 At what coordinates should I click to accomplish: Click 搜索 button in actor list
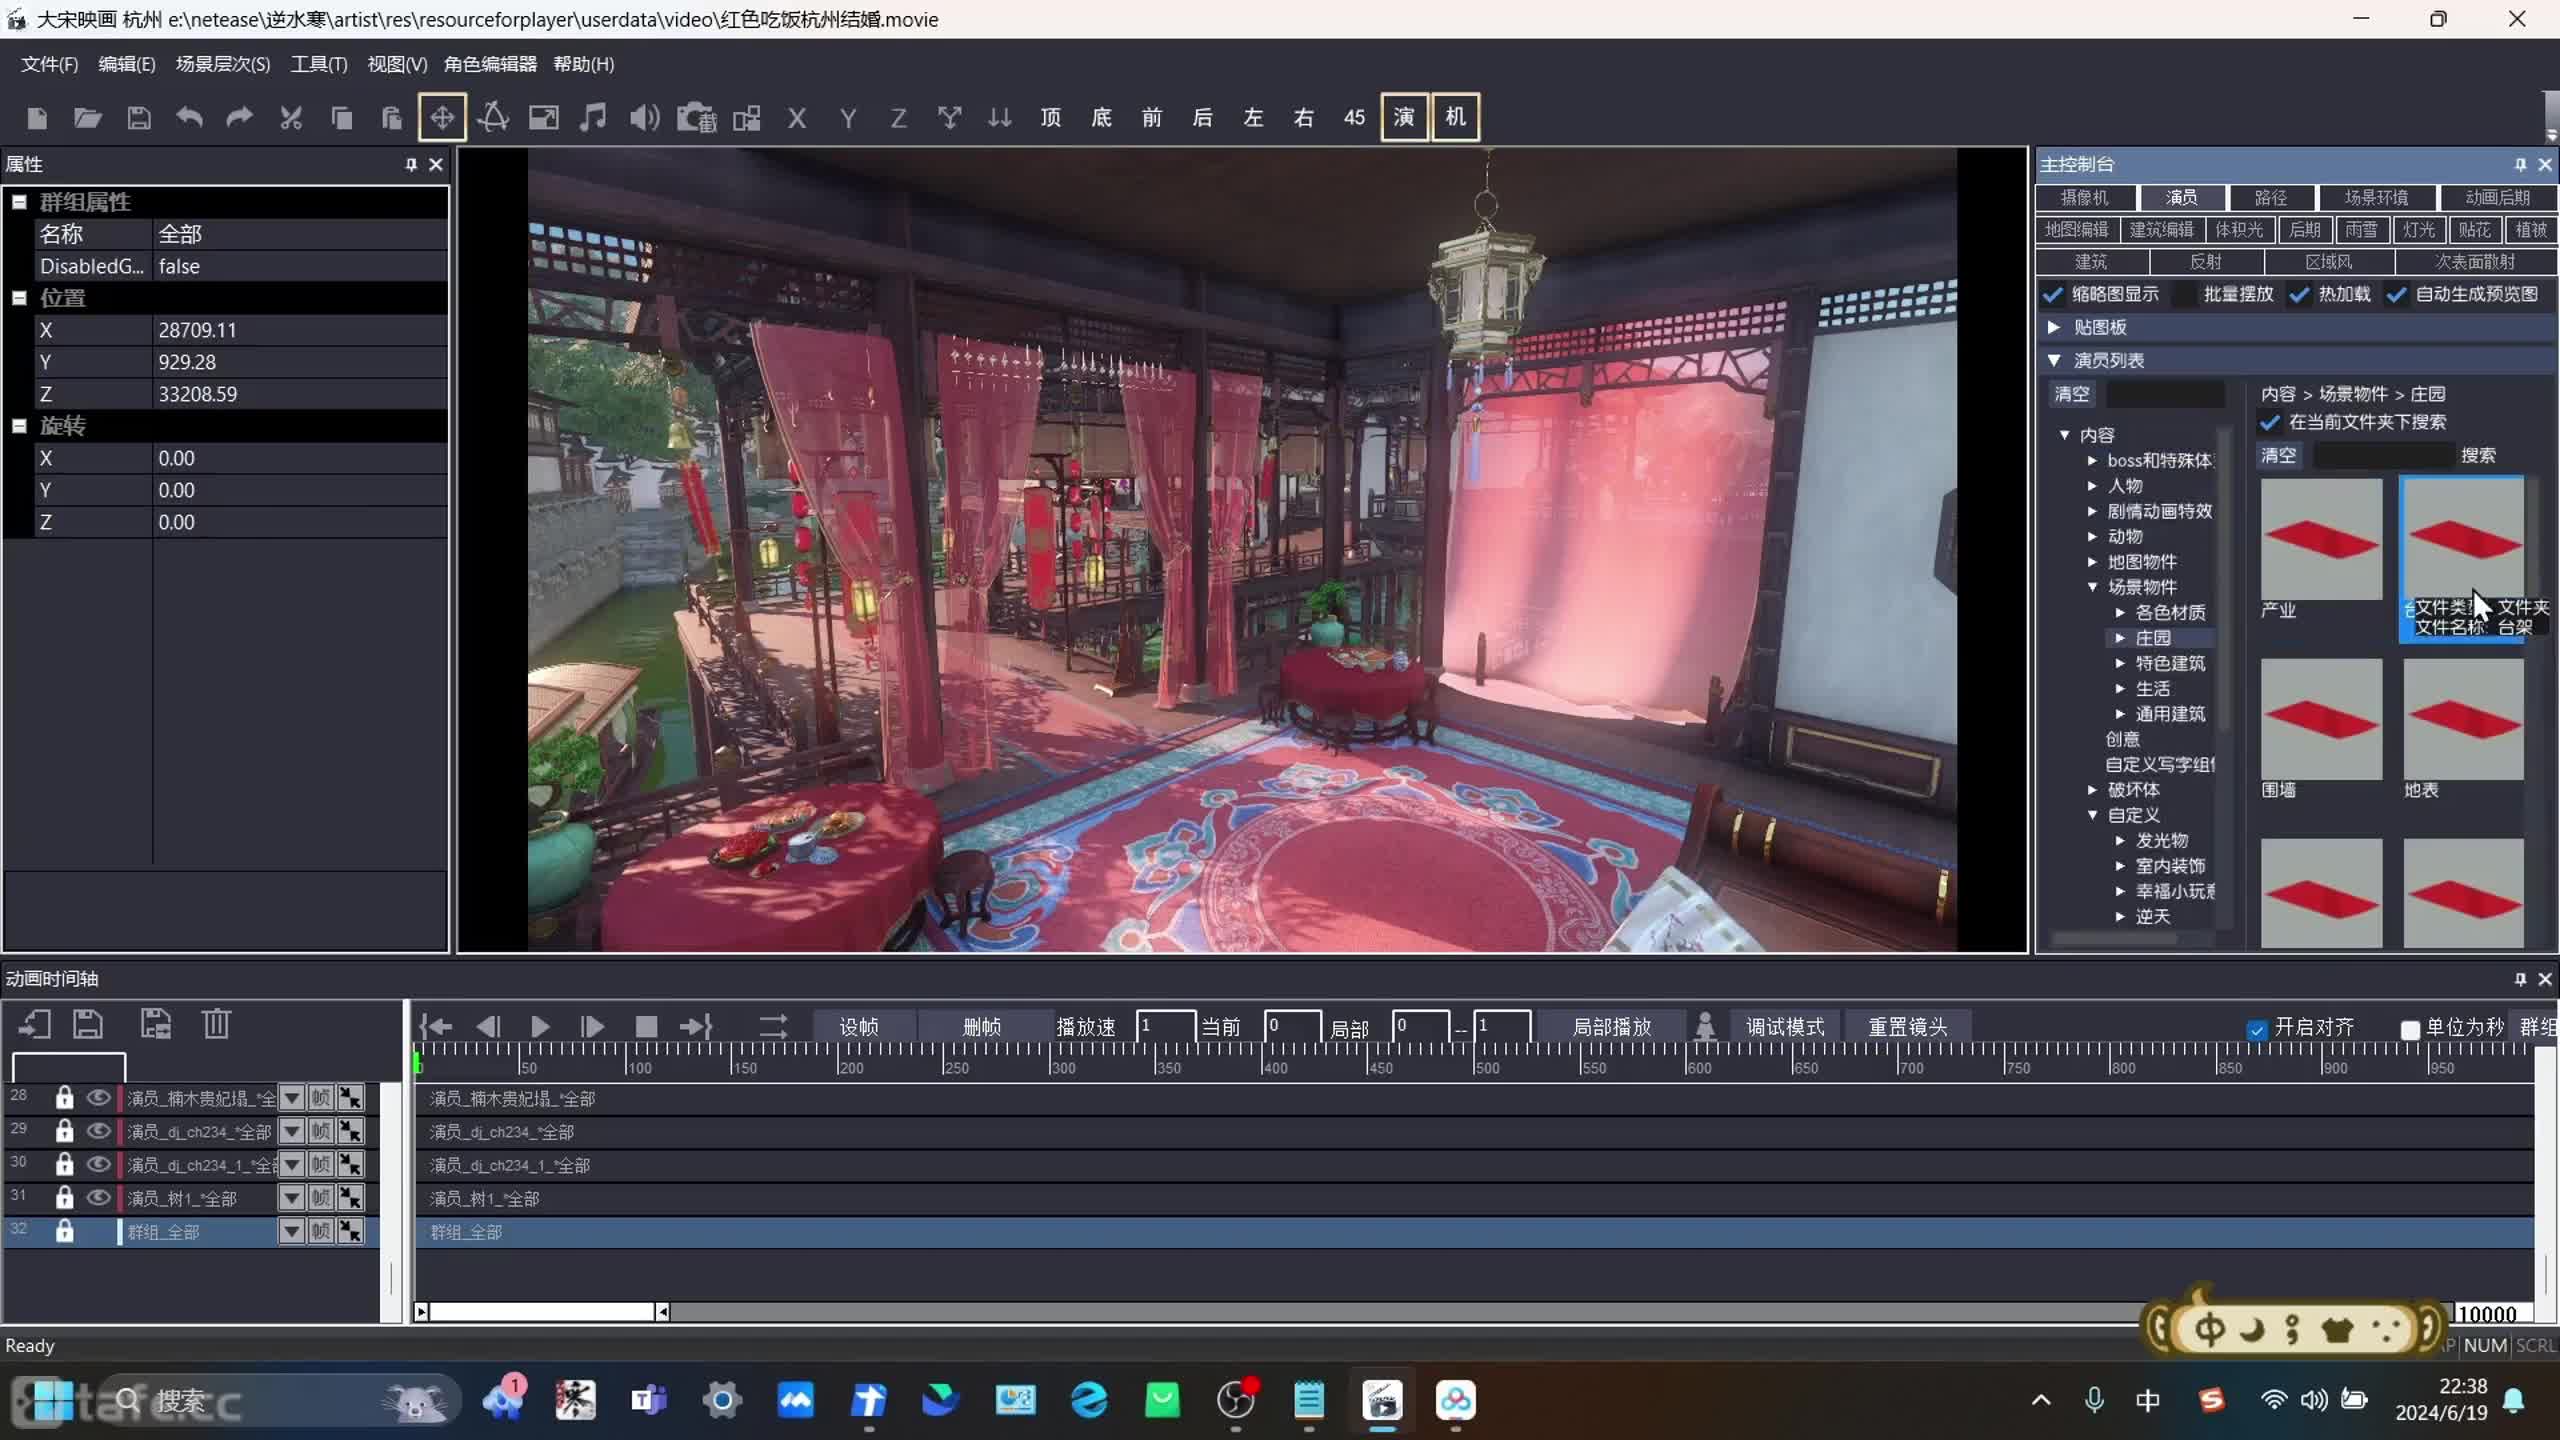pos(2478,456)
